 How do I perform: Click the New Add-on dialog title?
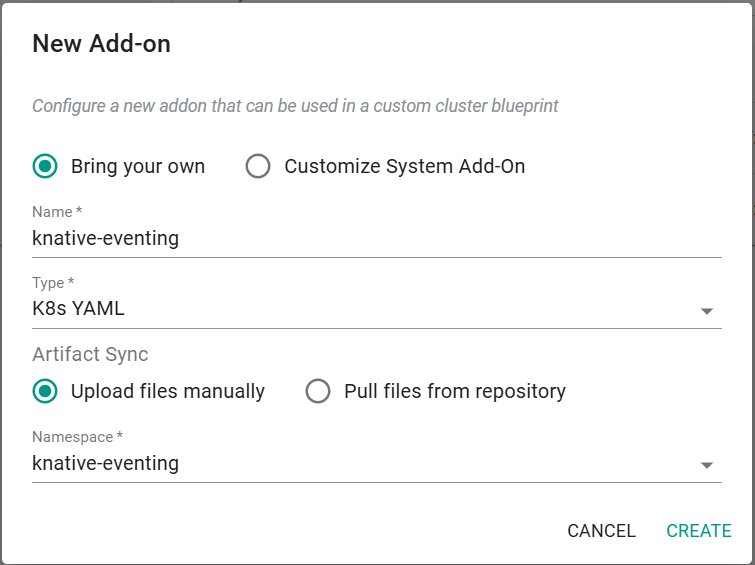click(x=101, y=44)
